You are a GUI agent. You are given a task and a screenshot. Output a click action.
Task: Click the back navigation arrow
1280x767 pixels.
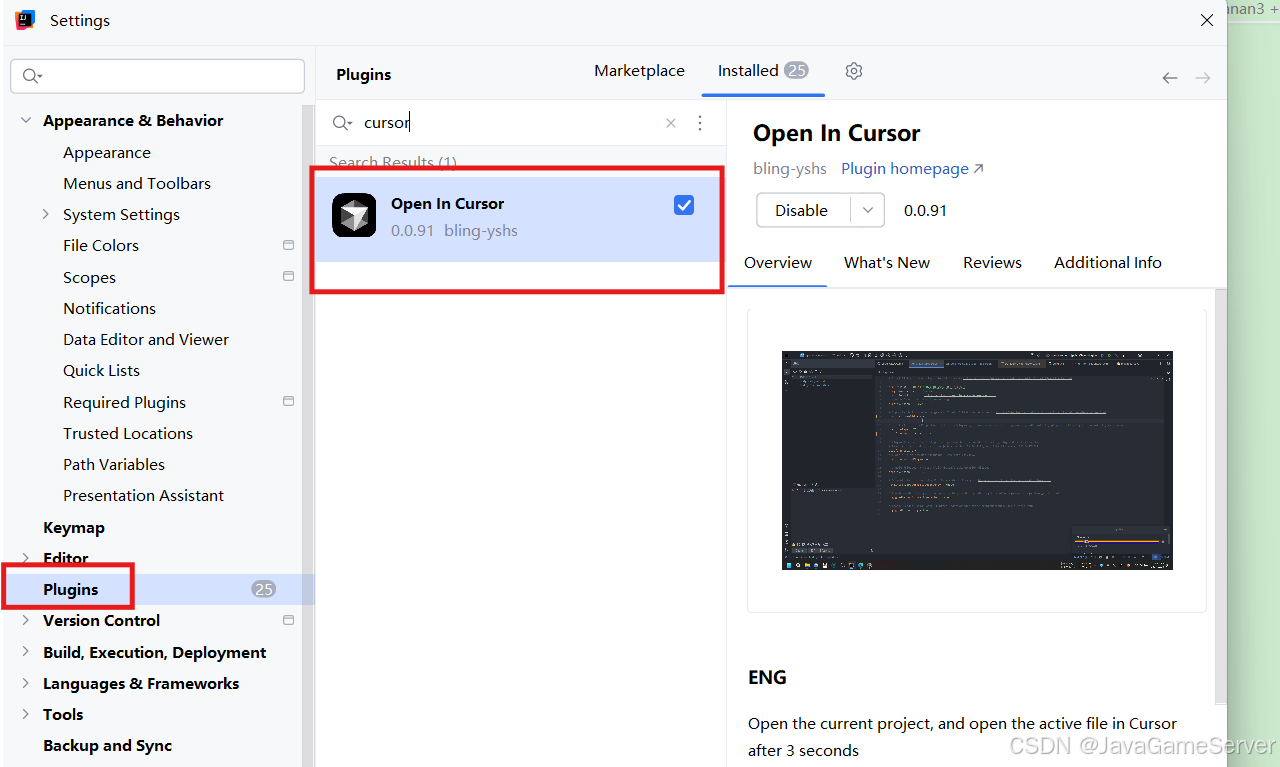point(1169,77)
